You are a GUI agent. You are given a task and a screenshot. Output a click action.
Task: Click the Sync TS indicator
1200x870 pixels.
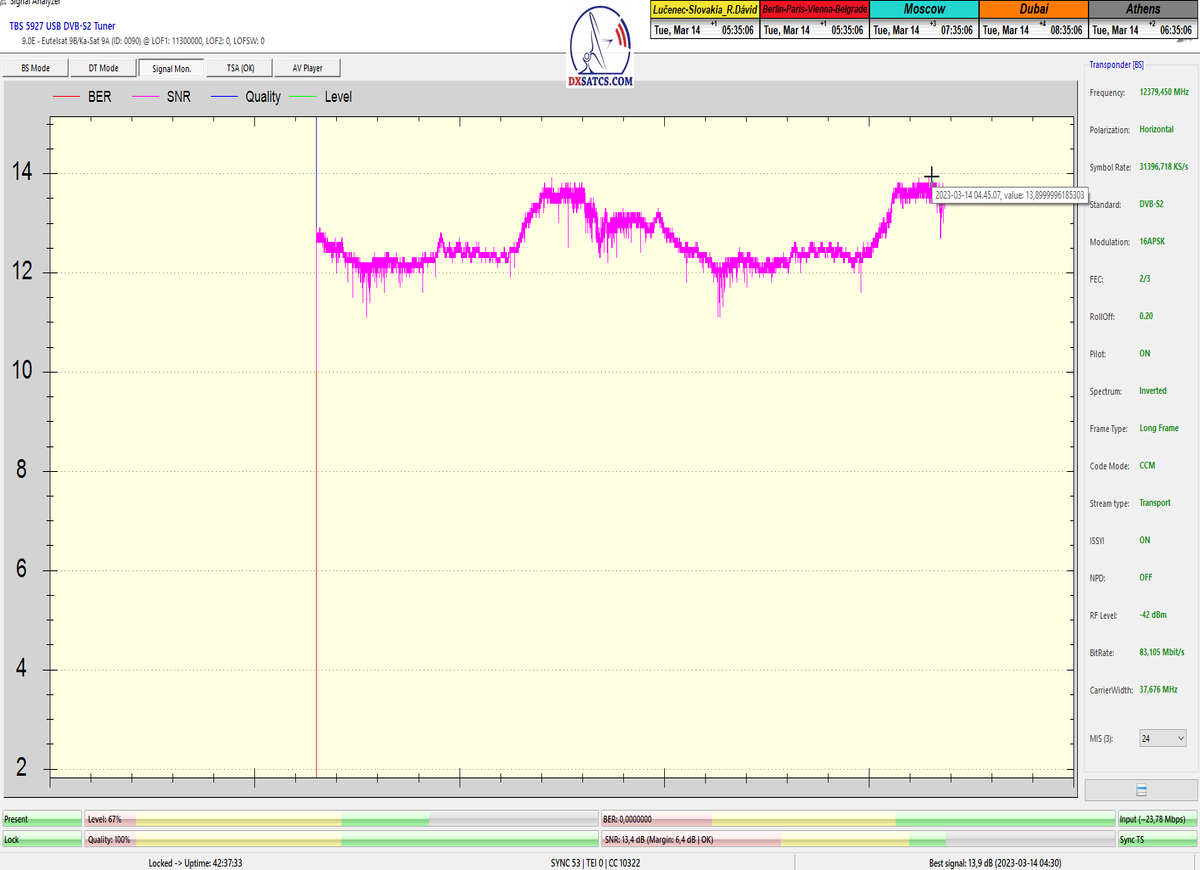[x=1157, y=840]
